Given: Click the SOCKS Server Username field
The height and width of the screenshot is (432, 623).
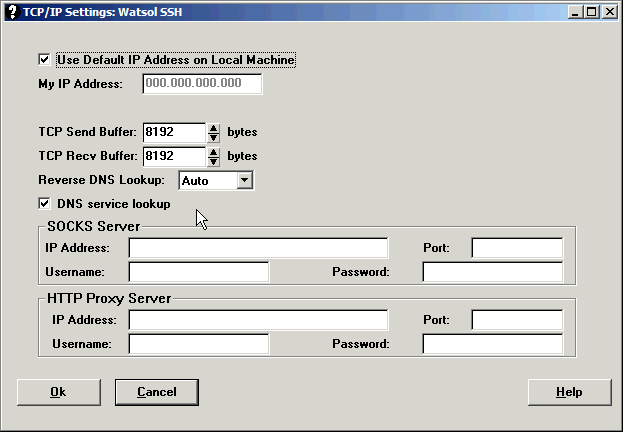Looking at the screenshot, I should 199,272.
